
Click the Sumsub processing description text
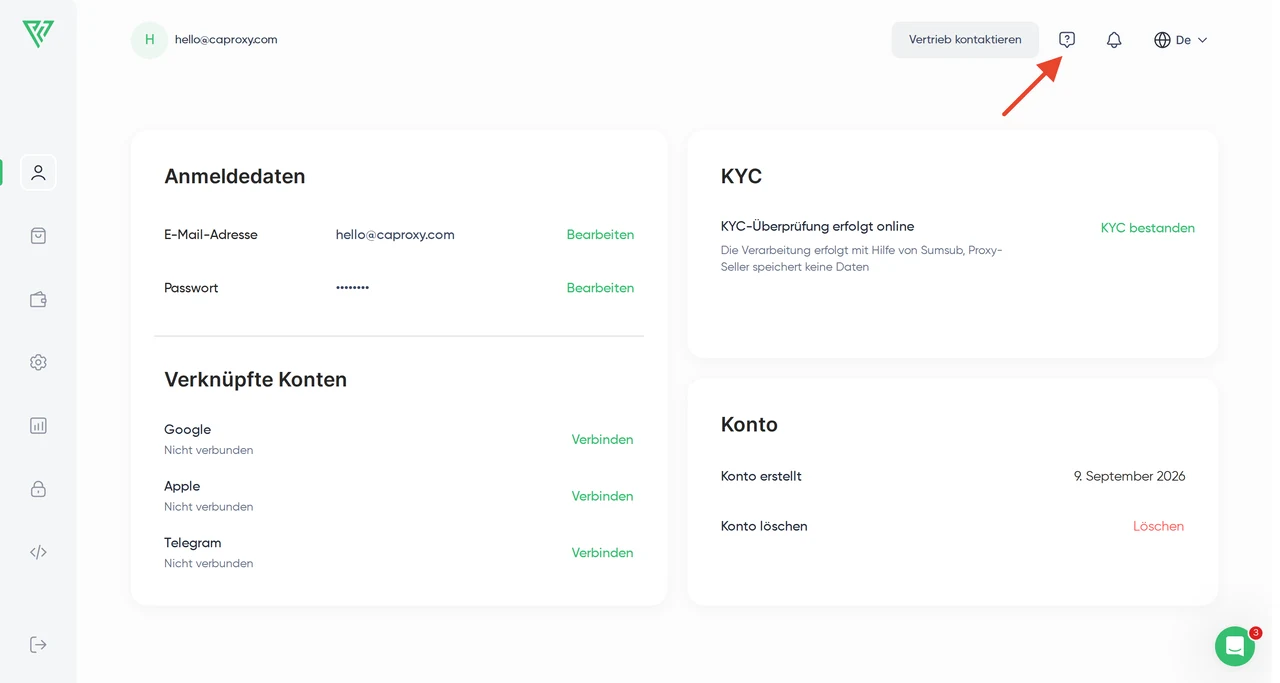861,259
